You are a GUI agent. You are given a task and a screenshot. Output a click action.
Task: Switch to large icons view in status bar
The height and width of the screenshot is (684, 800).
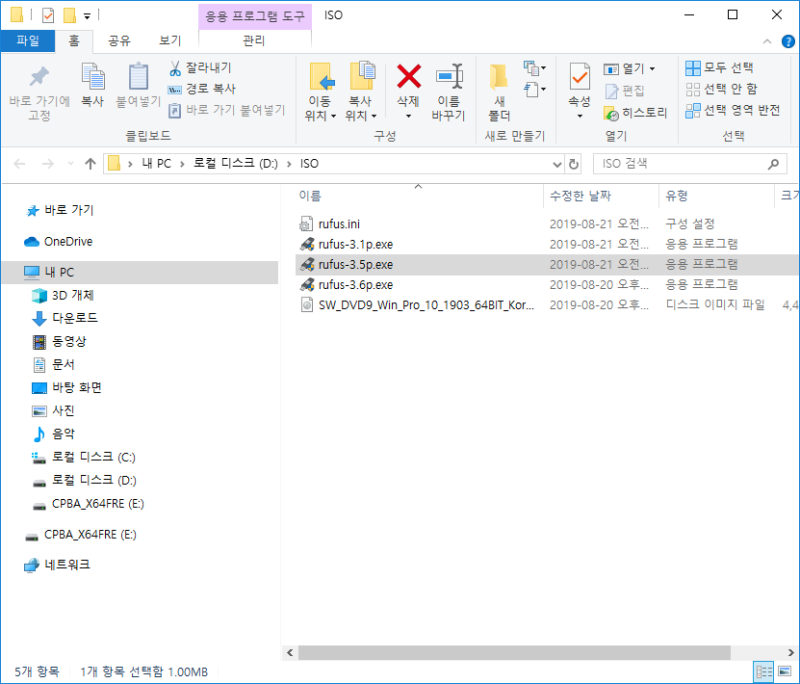785,671
